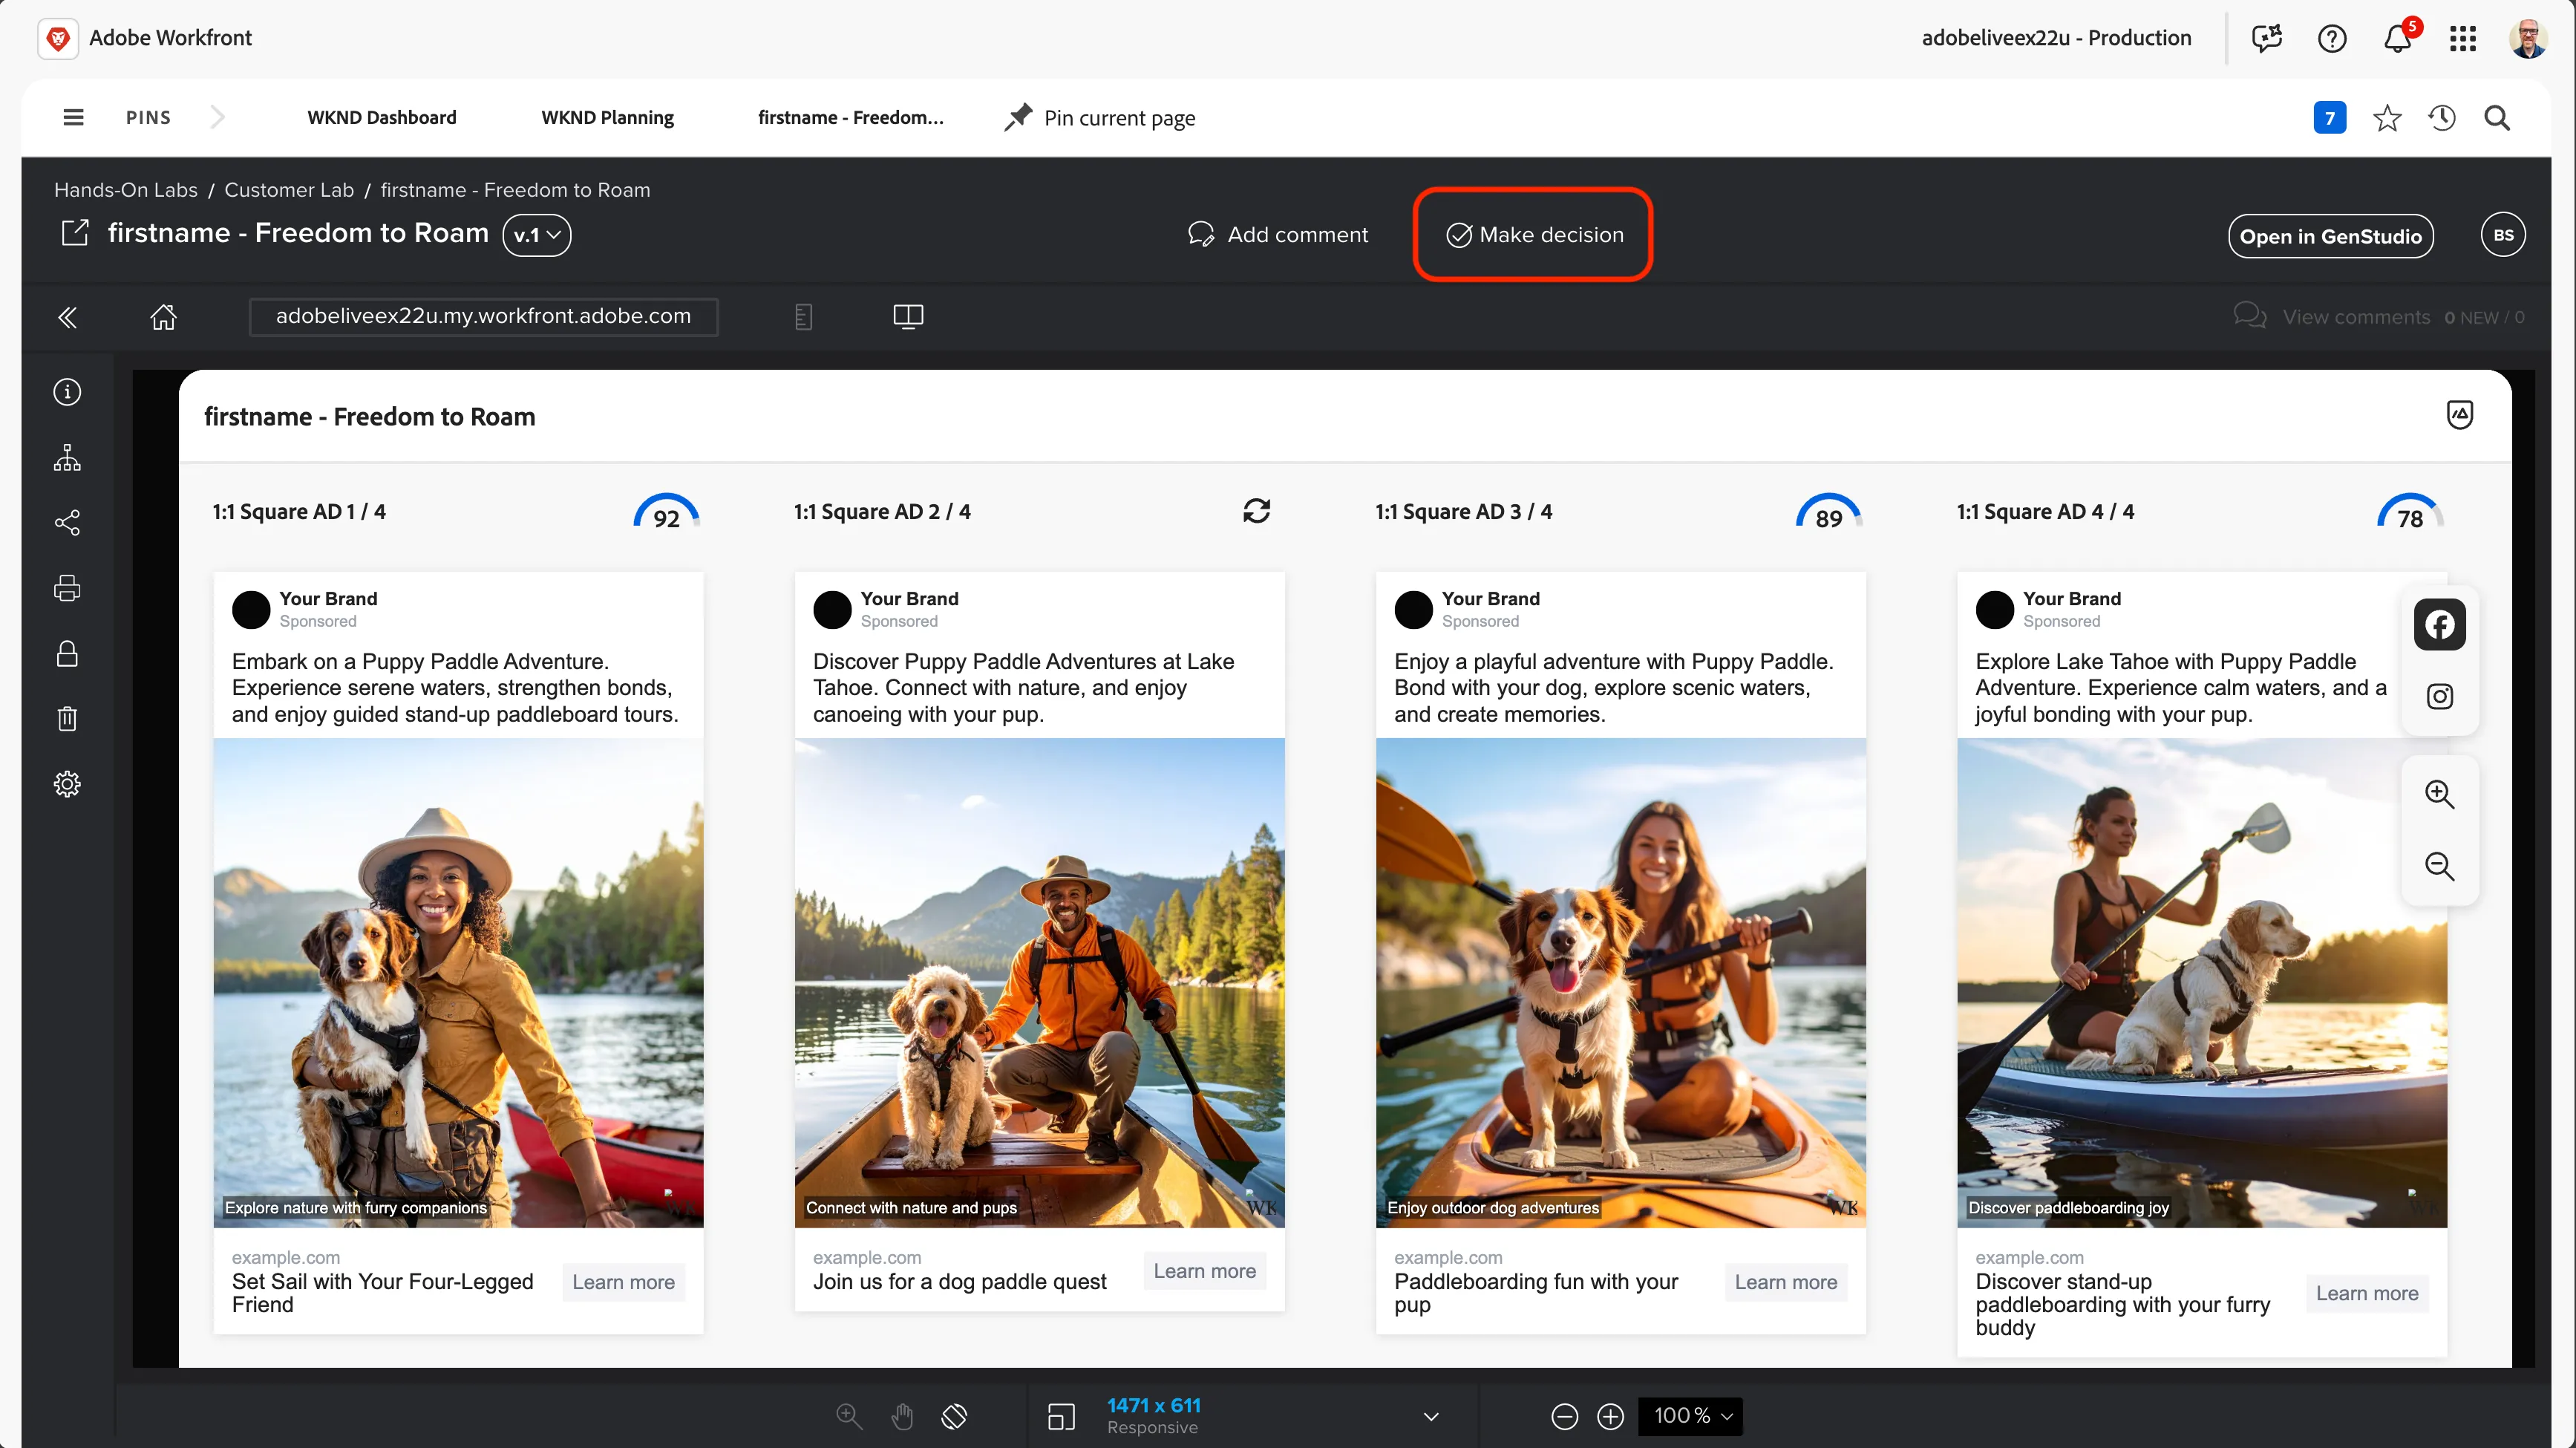Open the notifications bell
Screen dimensions: 2576x1448
pos(2398,38)
